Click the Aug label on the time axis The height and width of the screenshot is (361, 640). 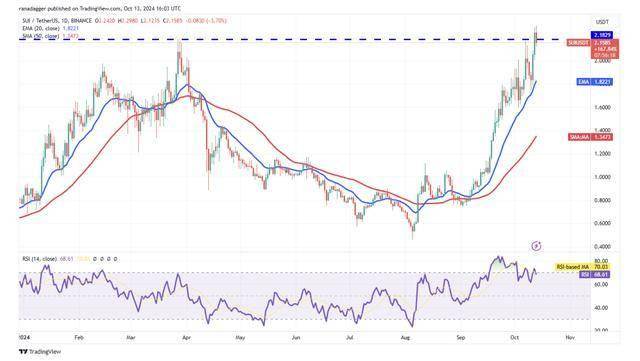pyautogui.click(x=405, y=338)
